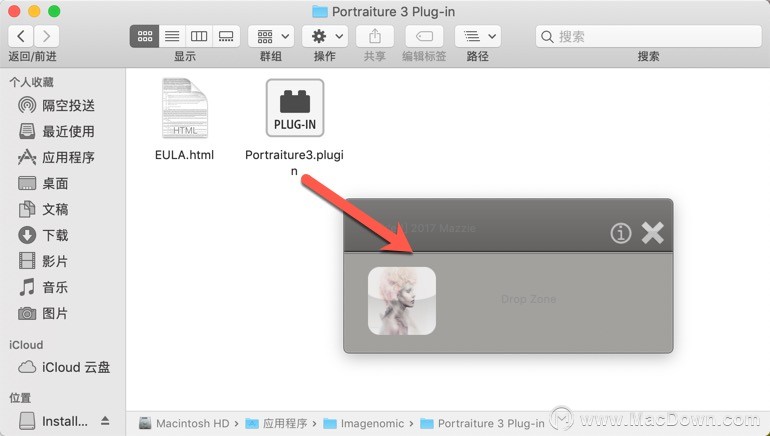The height and width of the screenshot is (436, 770).
Task: Close the Drop Zone window
Action: point(653,233)
